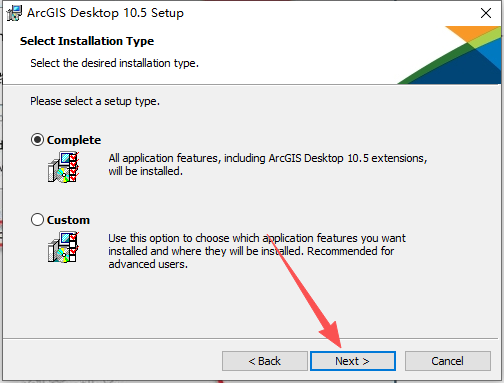504x383 pixels.
Task: Click the bold Complete option label
Action: 74,140
